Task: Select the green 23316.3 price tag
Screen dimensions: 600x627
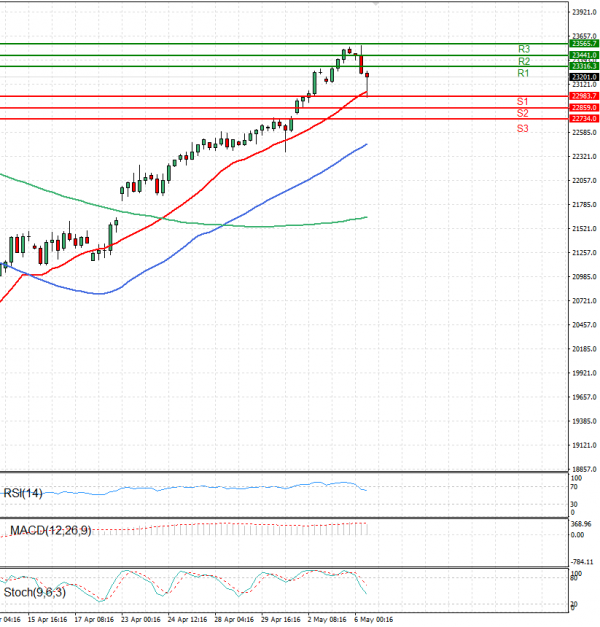Action: pos(584,66)
